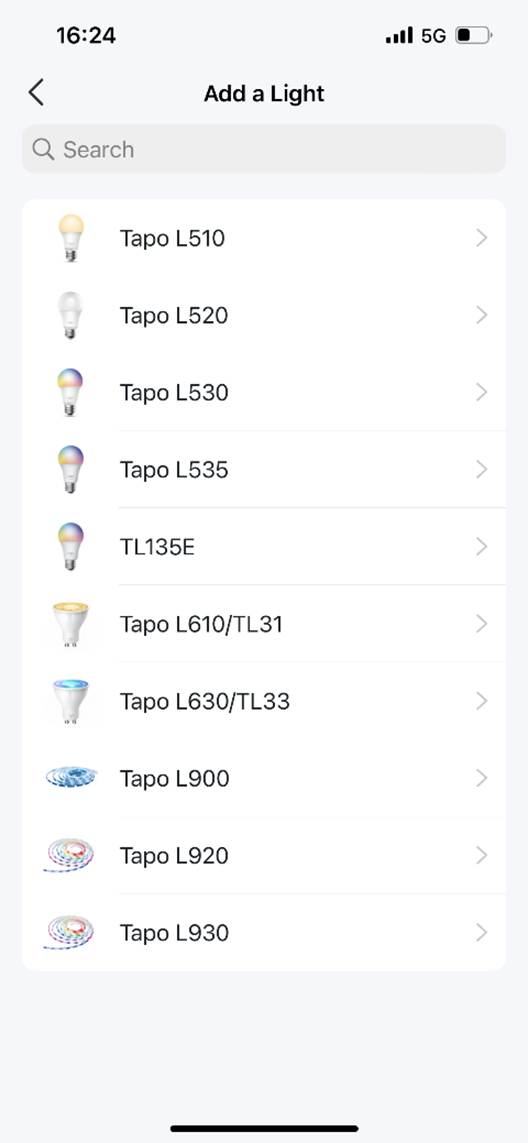
Task: Choose the TL135E bulb icon
Action: 71,547
